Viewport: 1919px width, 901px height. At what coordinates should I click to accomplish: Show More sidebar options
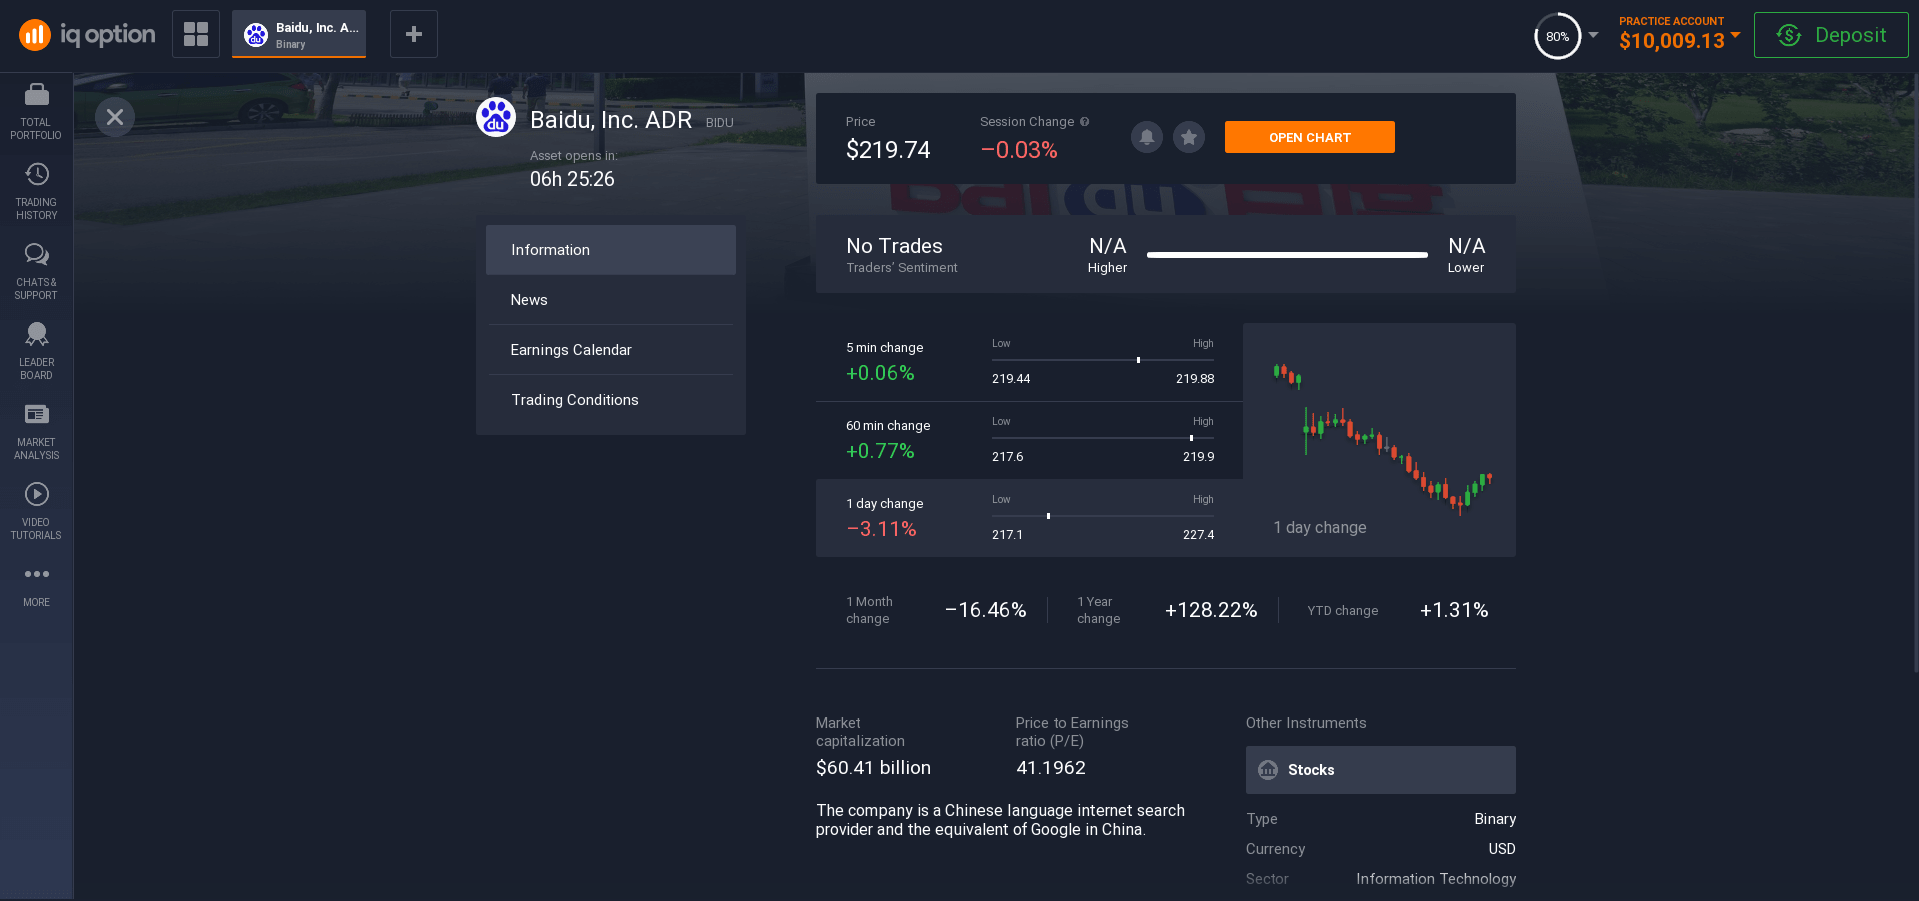(36, 586)
